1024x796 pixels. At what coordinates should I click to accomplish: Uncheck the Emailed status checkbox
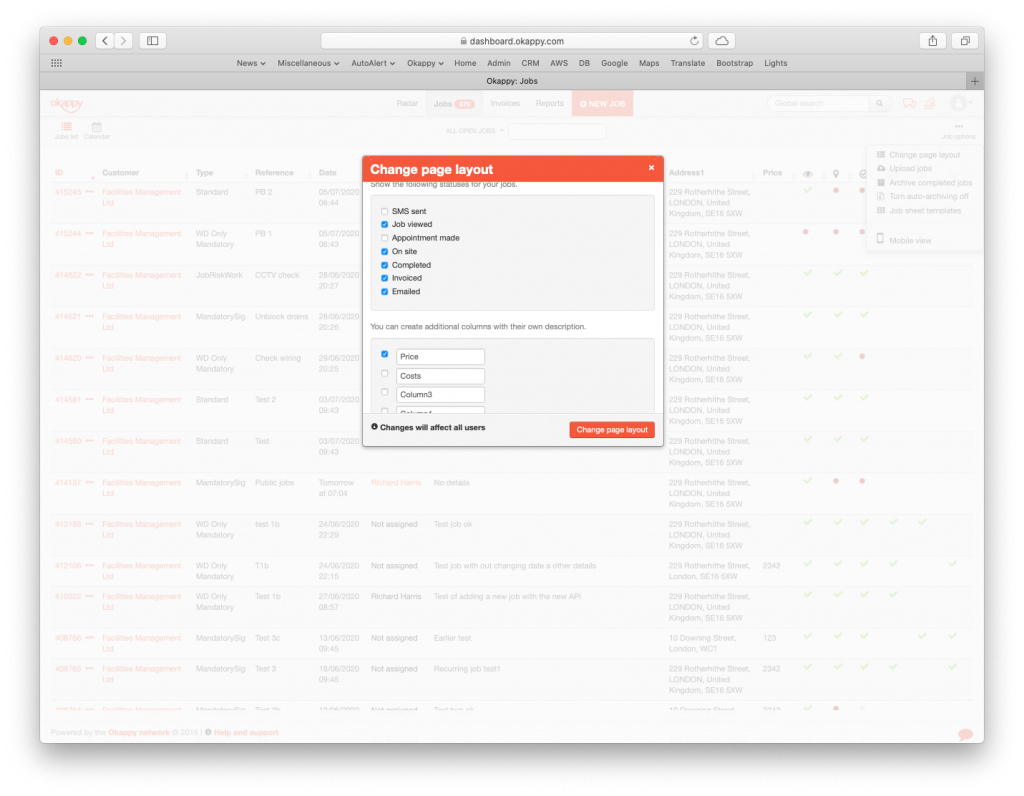tap(385, 292)
